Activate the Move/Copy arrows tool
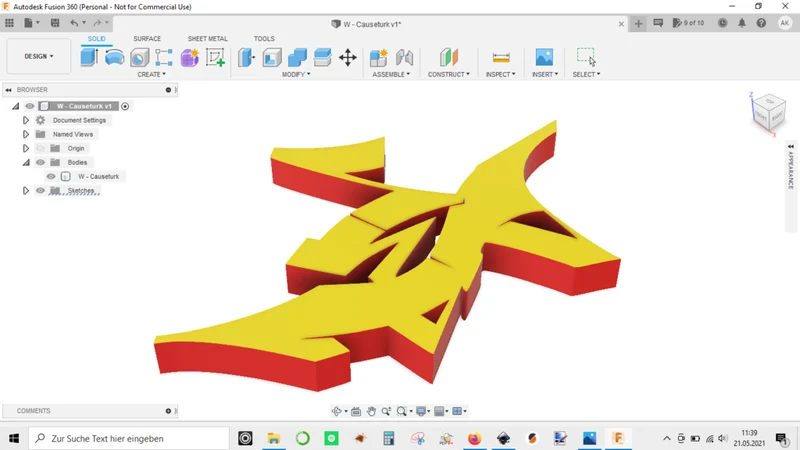 point(347,57)
